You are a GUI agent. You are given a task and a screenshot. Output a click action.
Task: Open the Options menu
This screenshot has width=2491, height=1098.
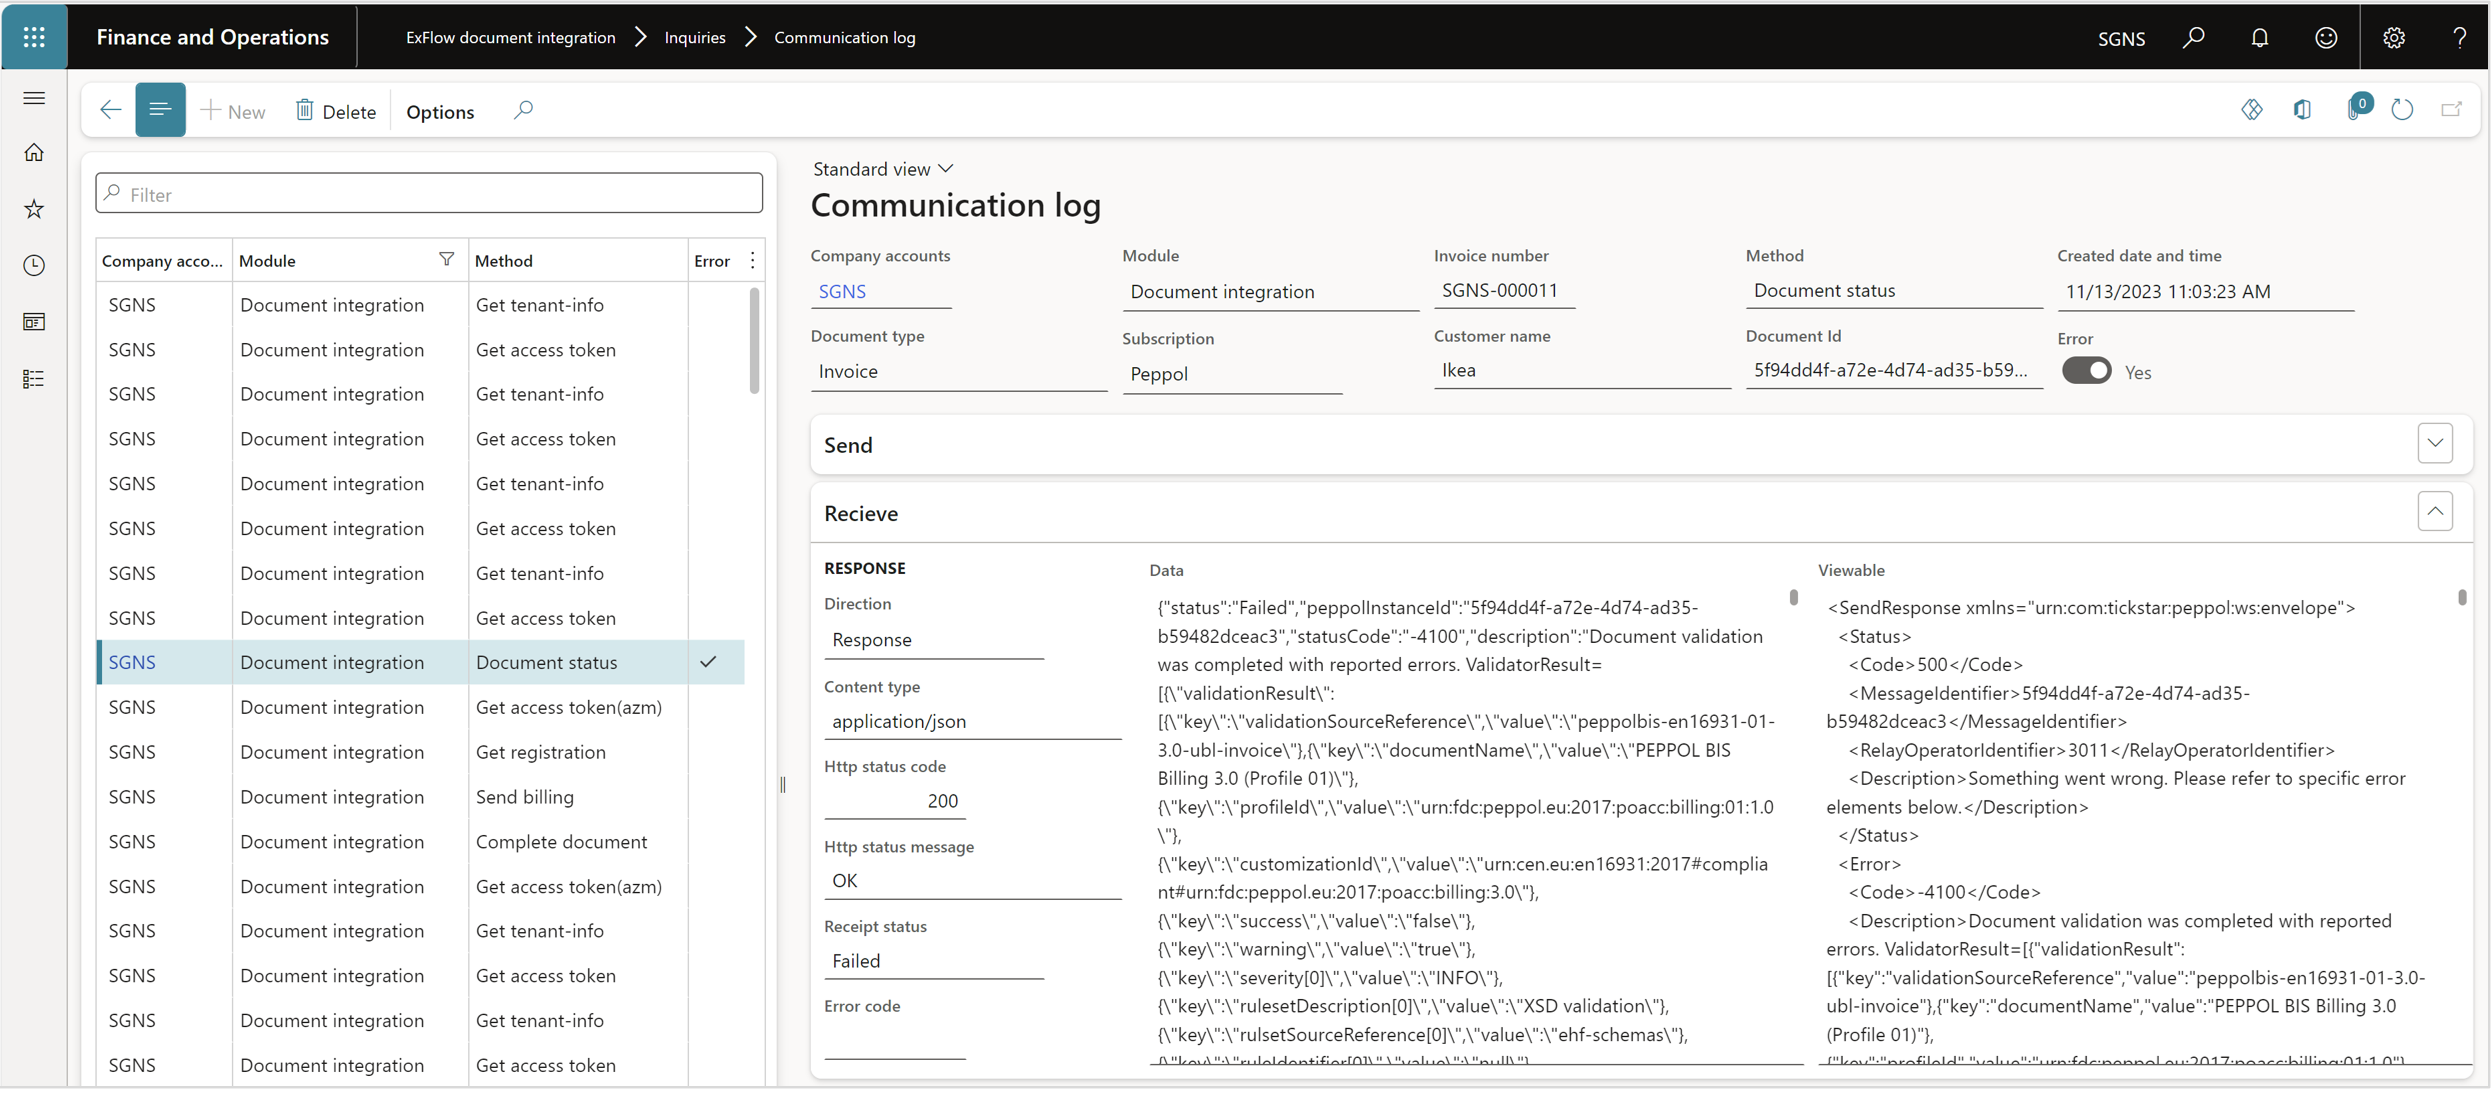pos(440,111)
